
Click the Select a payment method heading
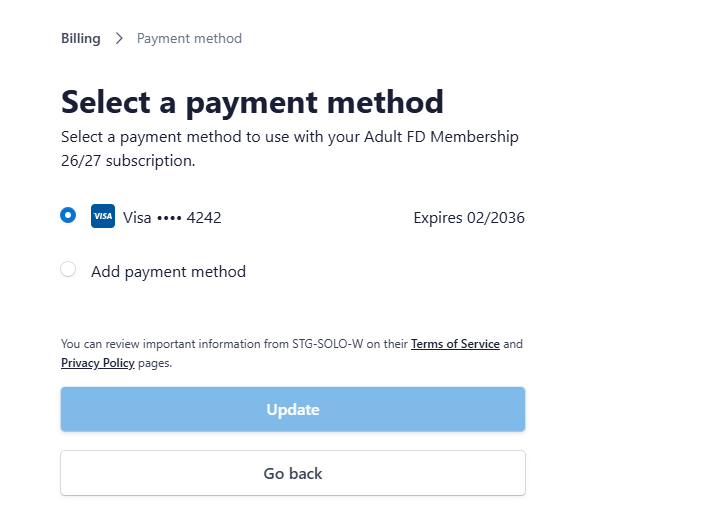coord(252,101)
